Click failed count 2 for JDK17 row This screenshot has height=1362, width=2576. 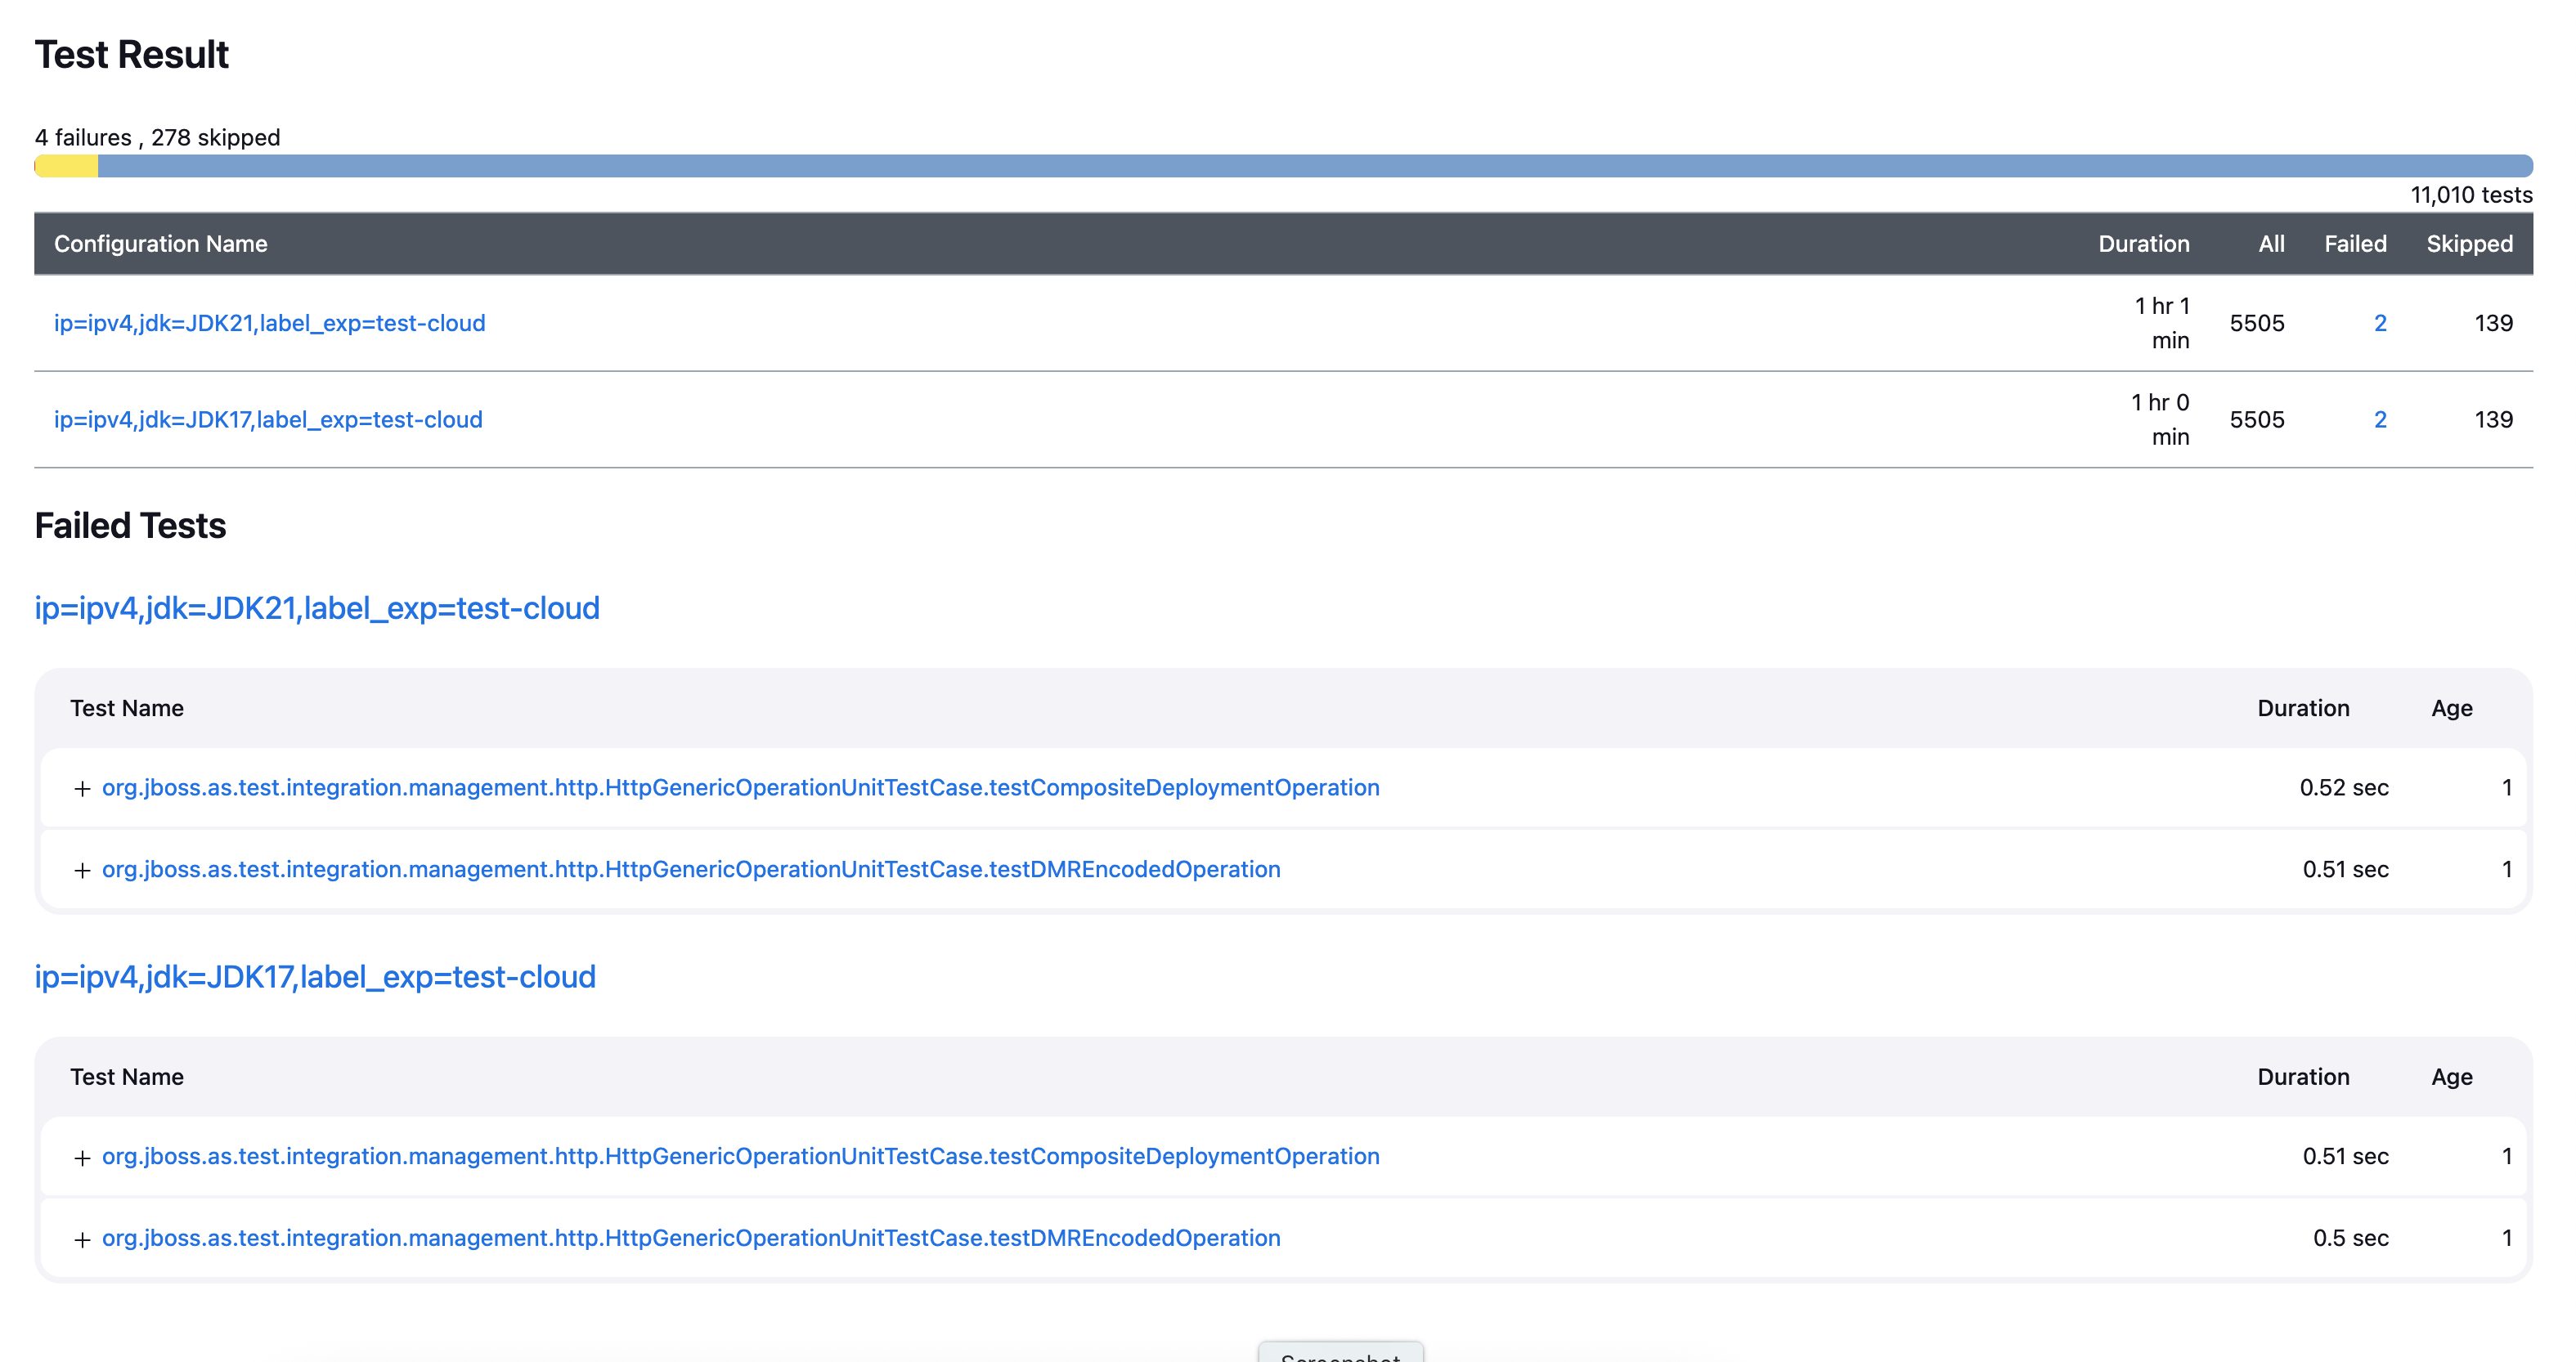coord(2379,419)
